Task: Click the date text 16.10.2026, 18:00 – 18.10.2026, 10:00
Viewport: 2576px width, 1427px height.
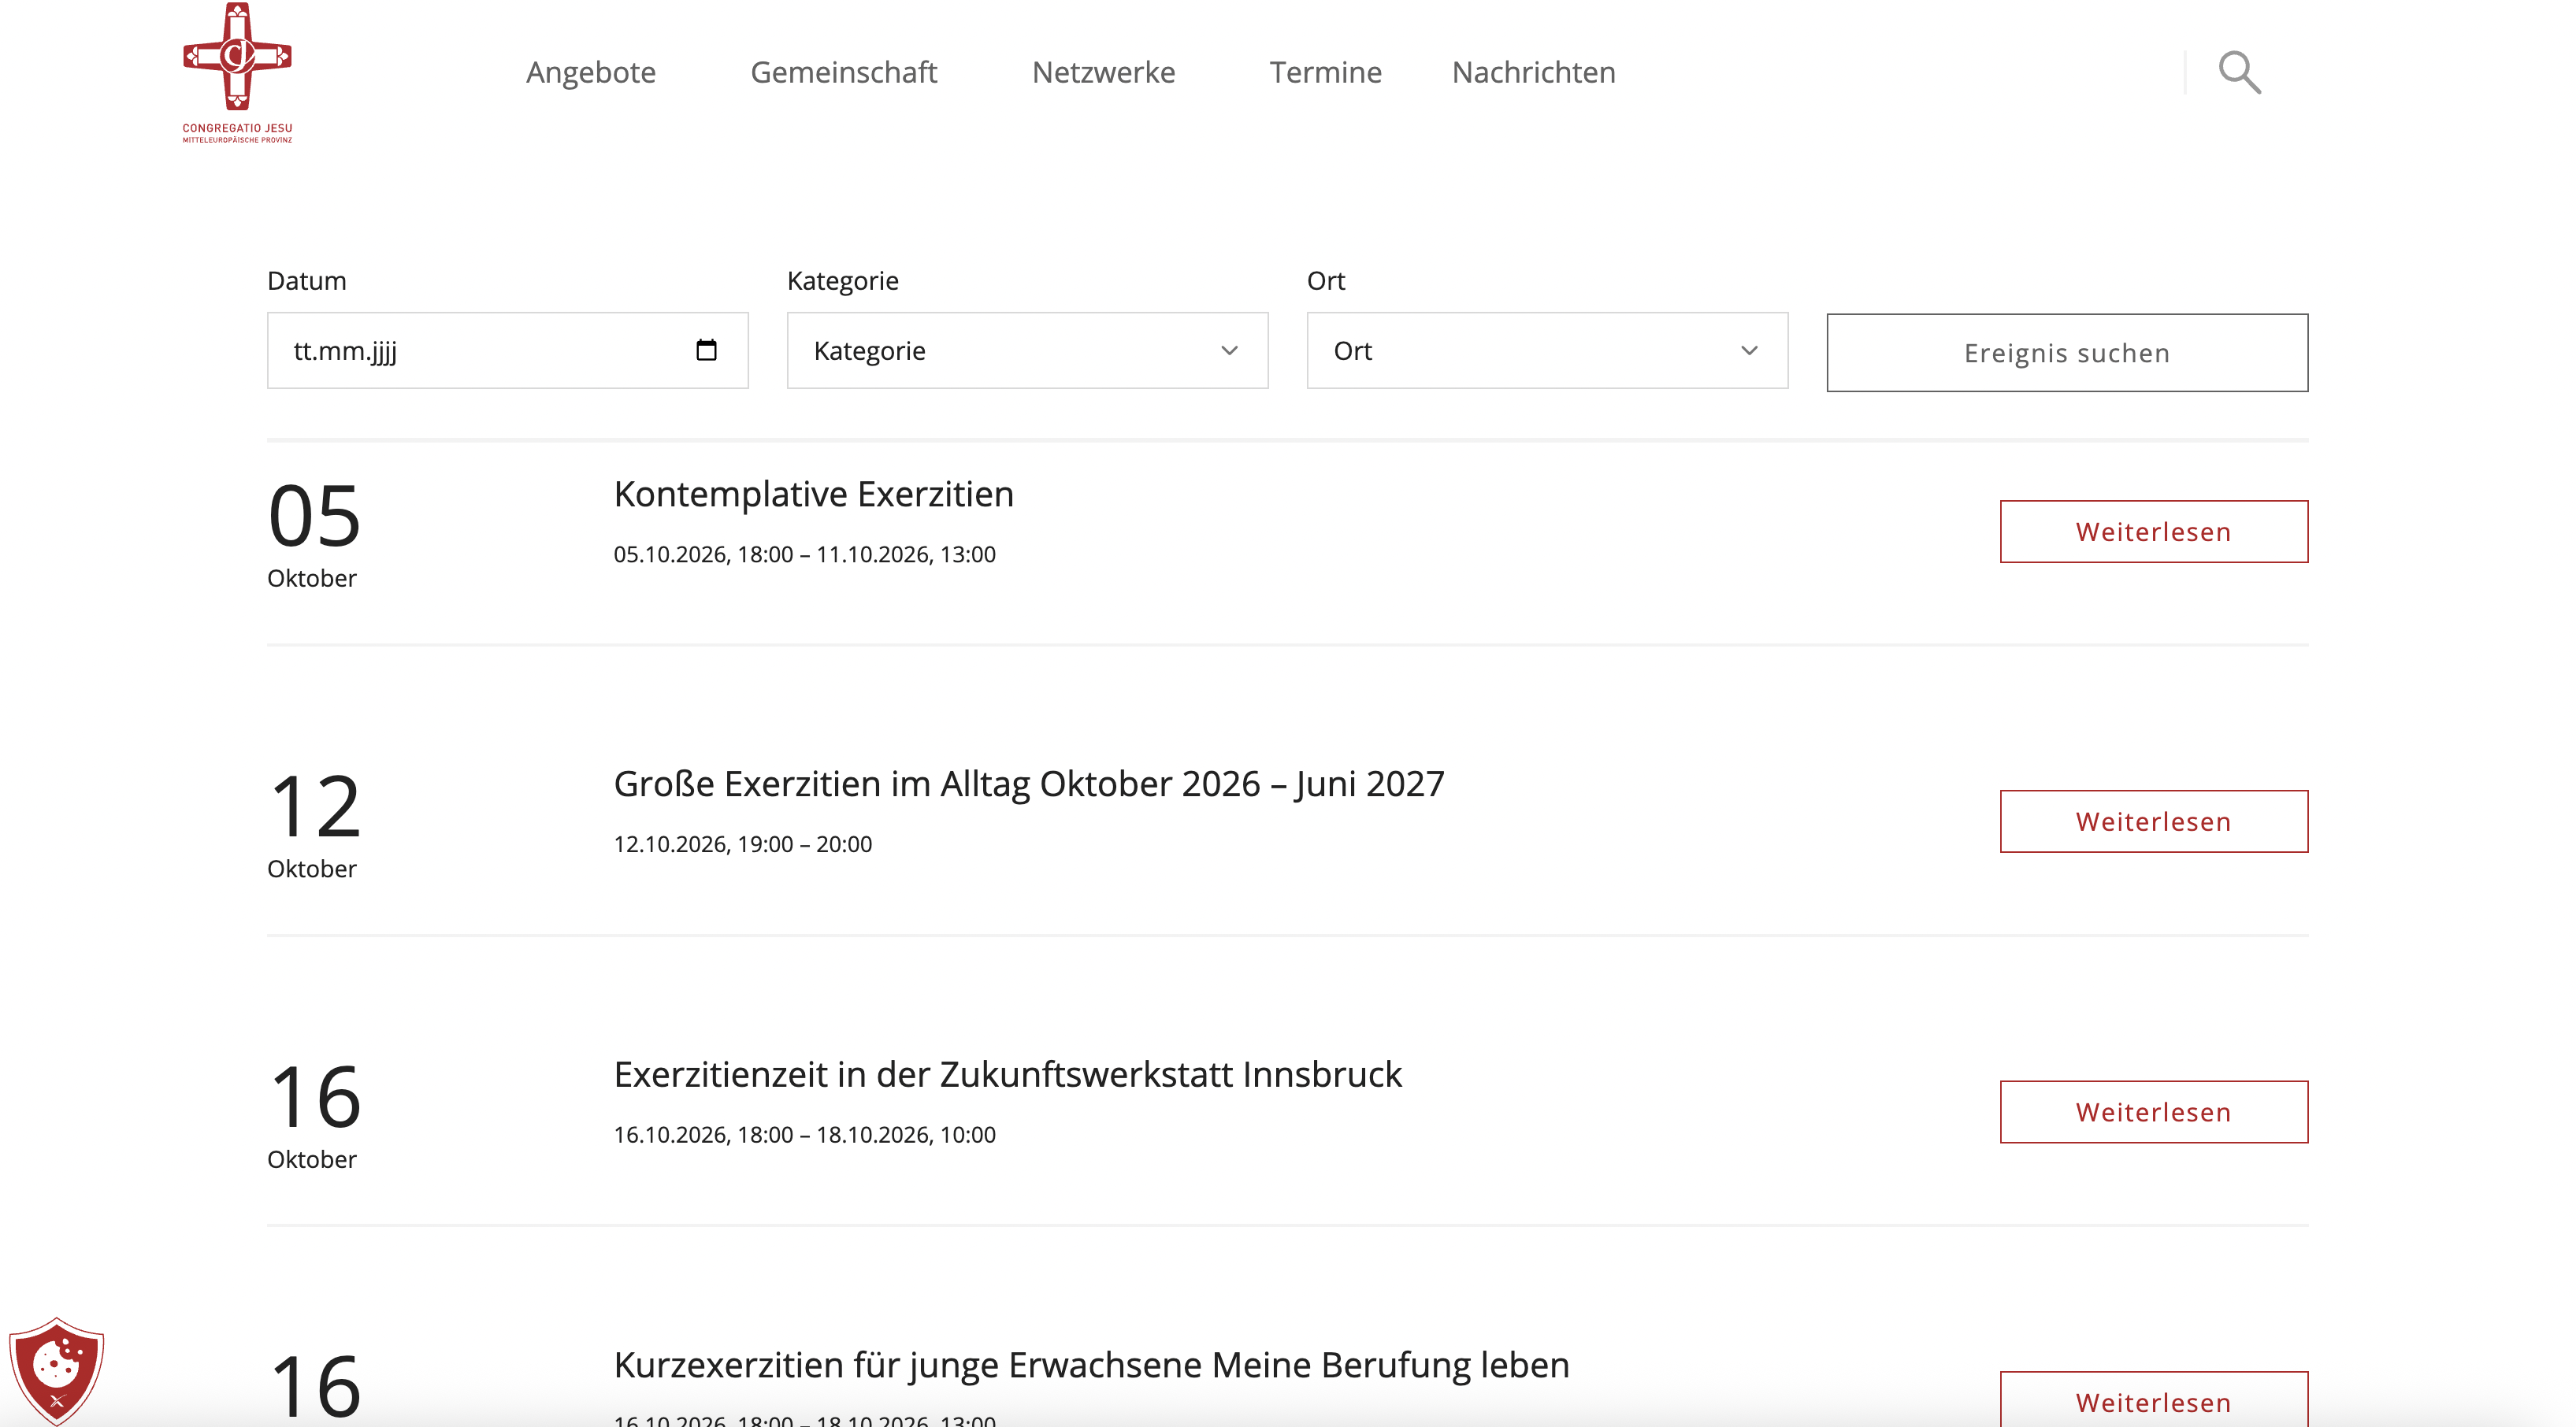Action: point(804,1134)
